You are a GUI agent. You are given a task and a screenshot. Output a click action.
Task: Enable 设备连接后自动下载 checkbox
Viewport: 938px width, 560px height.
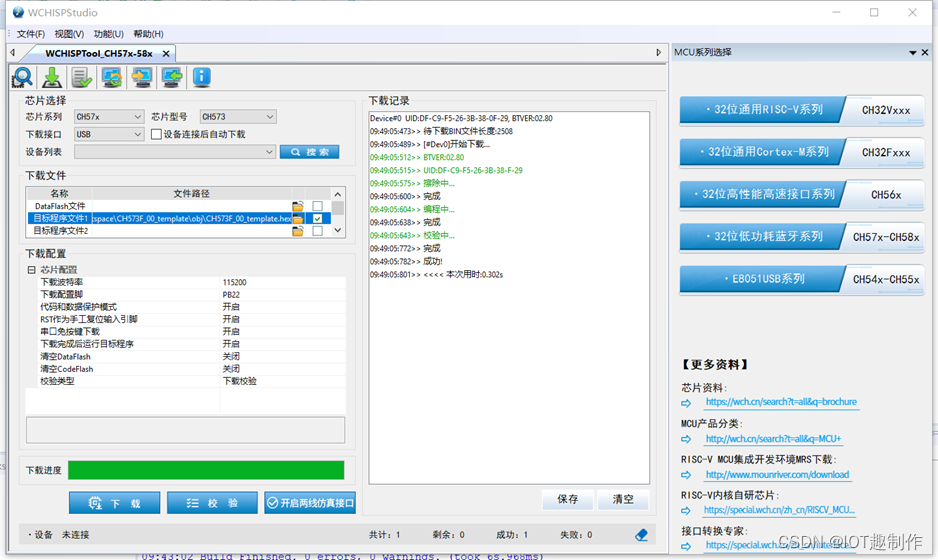pyautogui.click(x=156, y=134)
